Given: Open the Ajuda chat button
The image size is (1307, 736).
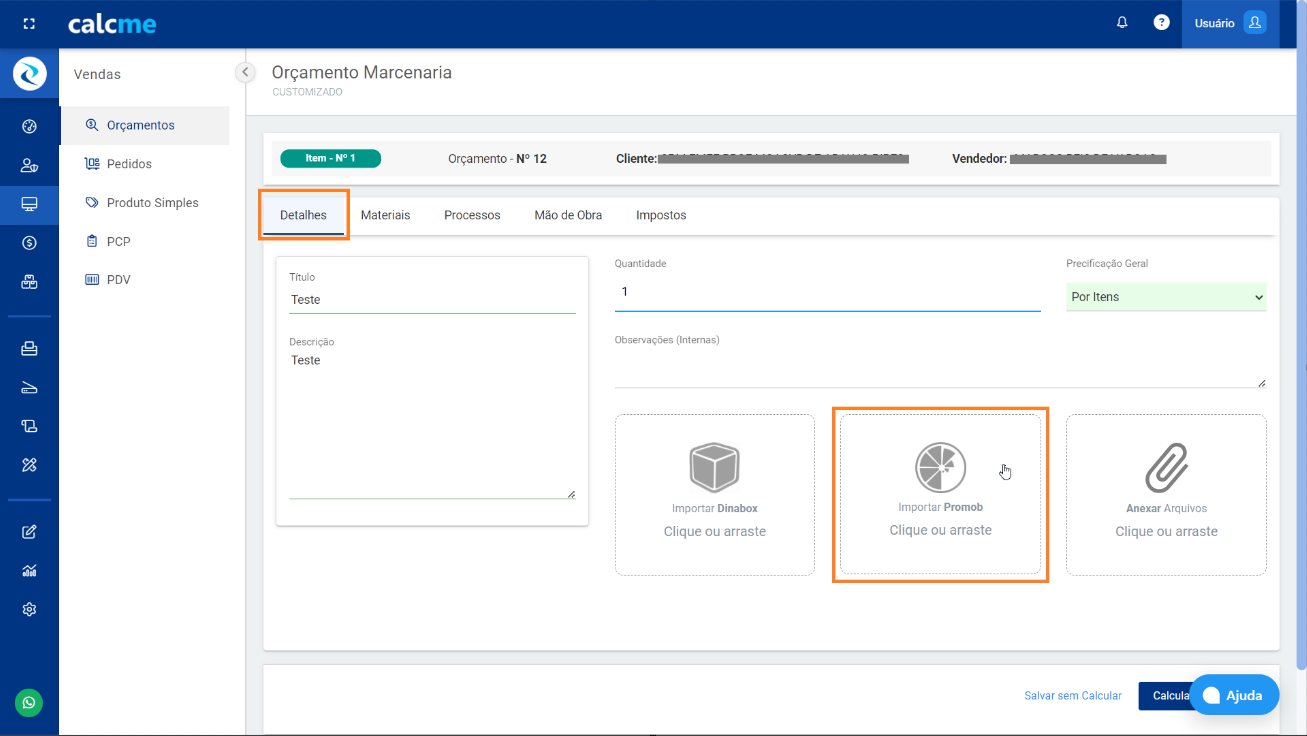Looking at the screenshot, I should pos(1233,695).
